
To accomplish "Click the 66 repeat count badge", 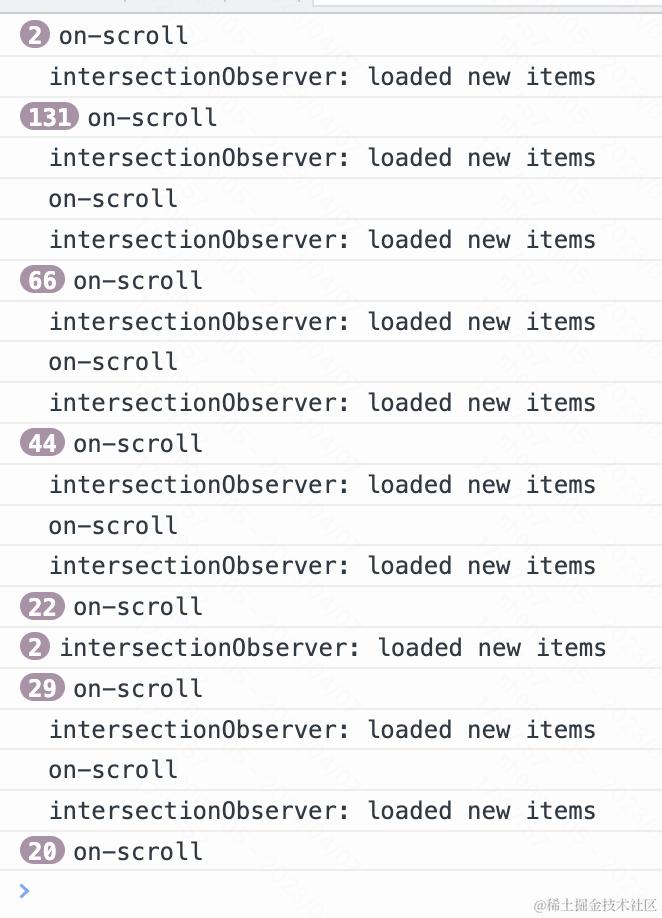I will (x=42, y=280).
